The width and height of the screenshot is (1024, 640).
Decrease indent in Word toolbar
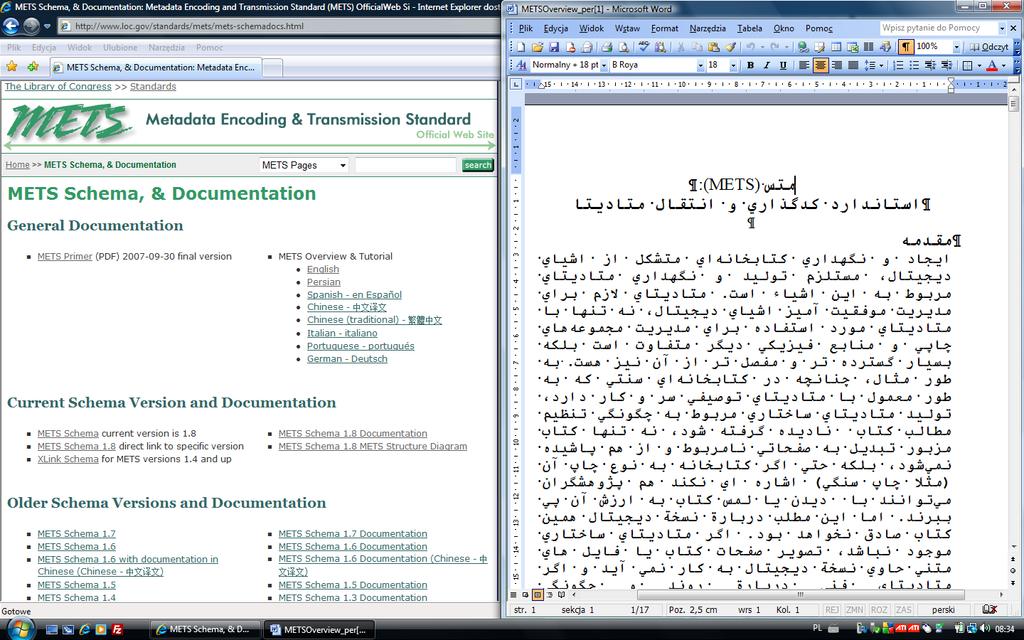point(929,65)
